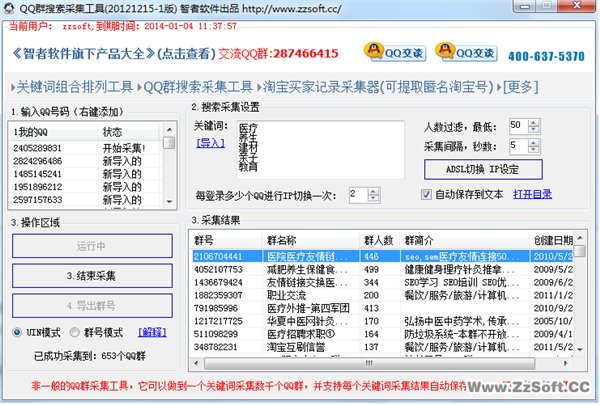The height and width of the screenshot is (405, 600).
Task: Click the [更多] link
Action: [x=521, y=87]
